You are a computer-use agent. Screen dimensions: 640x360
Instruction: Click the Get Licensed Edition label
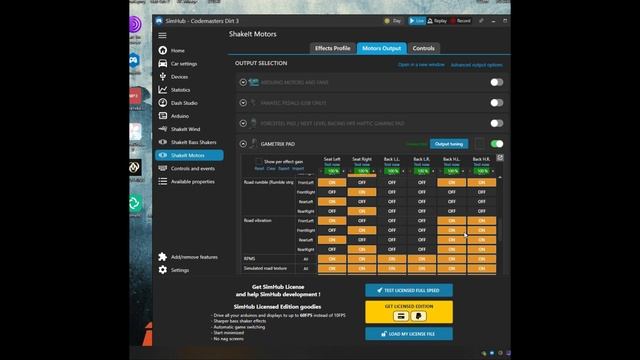[409, 306]
